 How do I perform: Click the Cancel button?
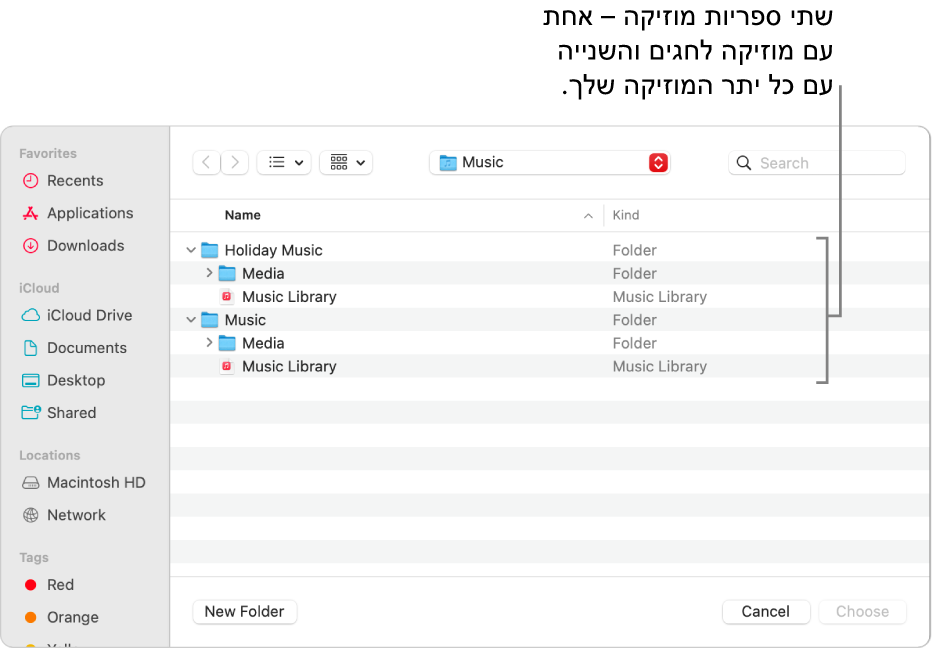766,611
